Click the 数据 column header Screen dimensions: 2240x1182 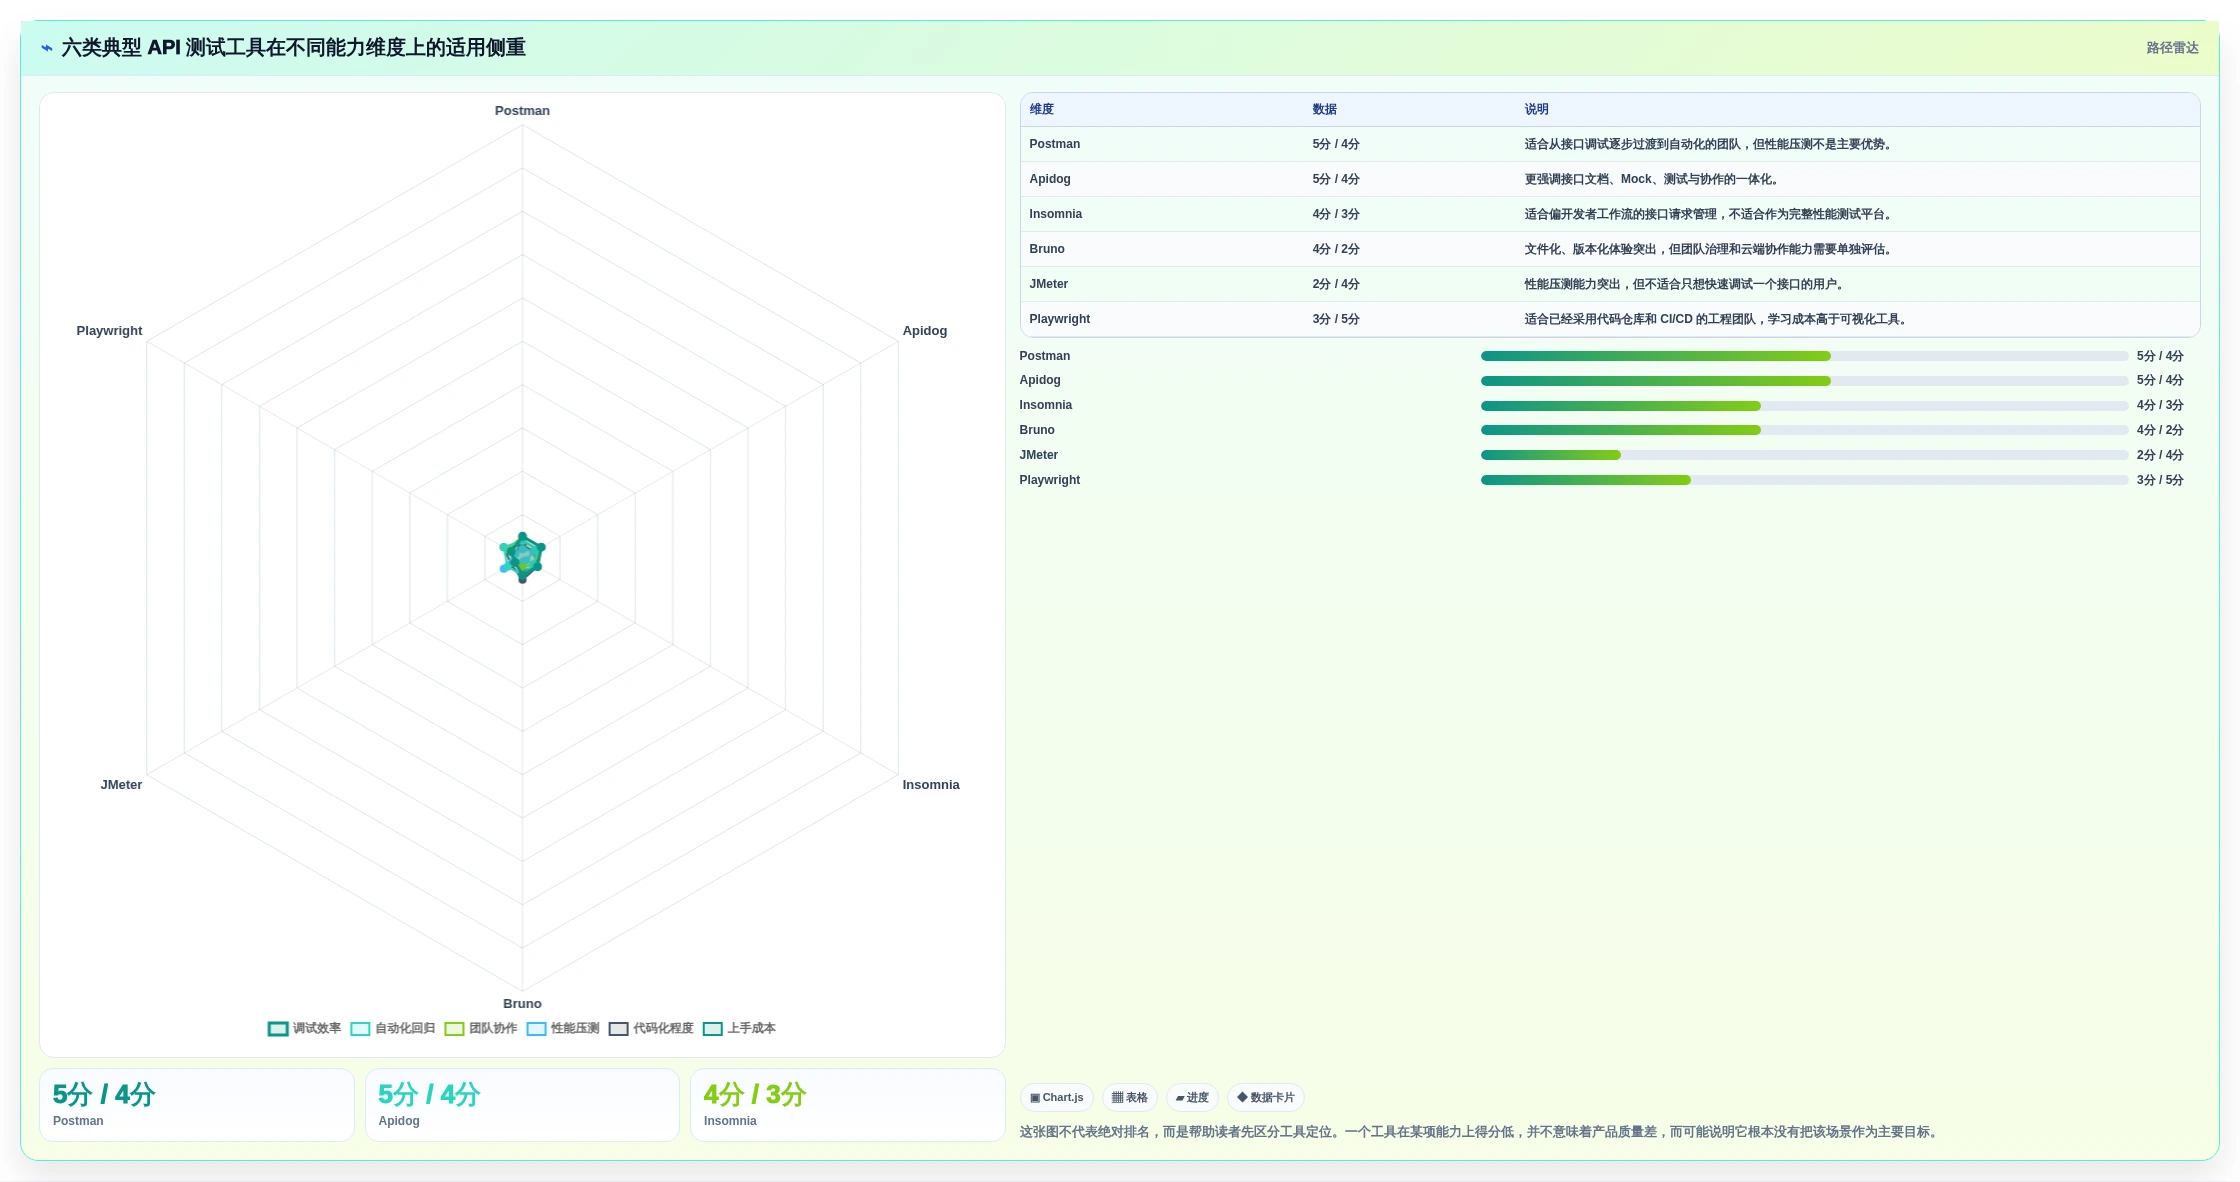(x=1325, y=109)
